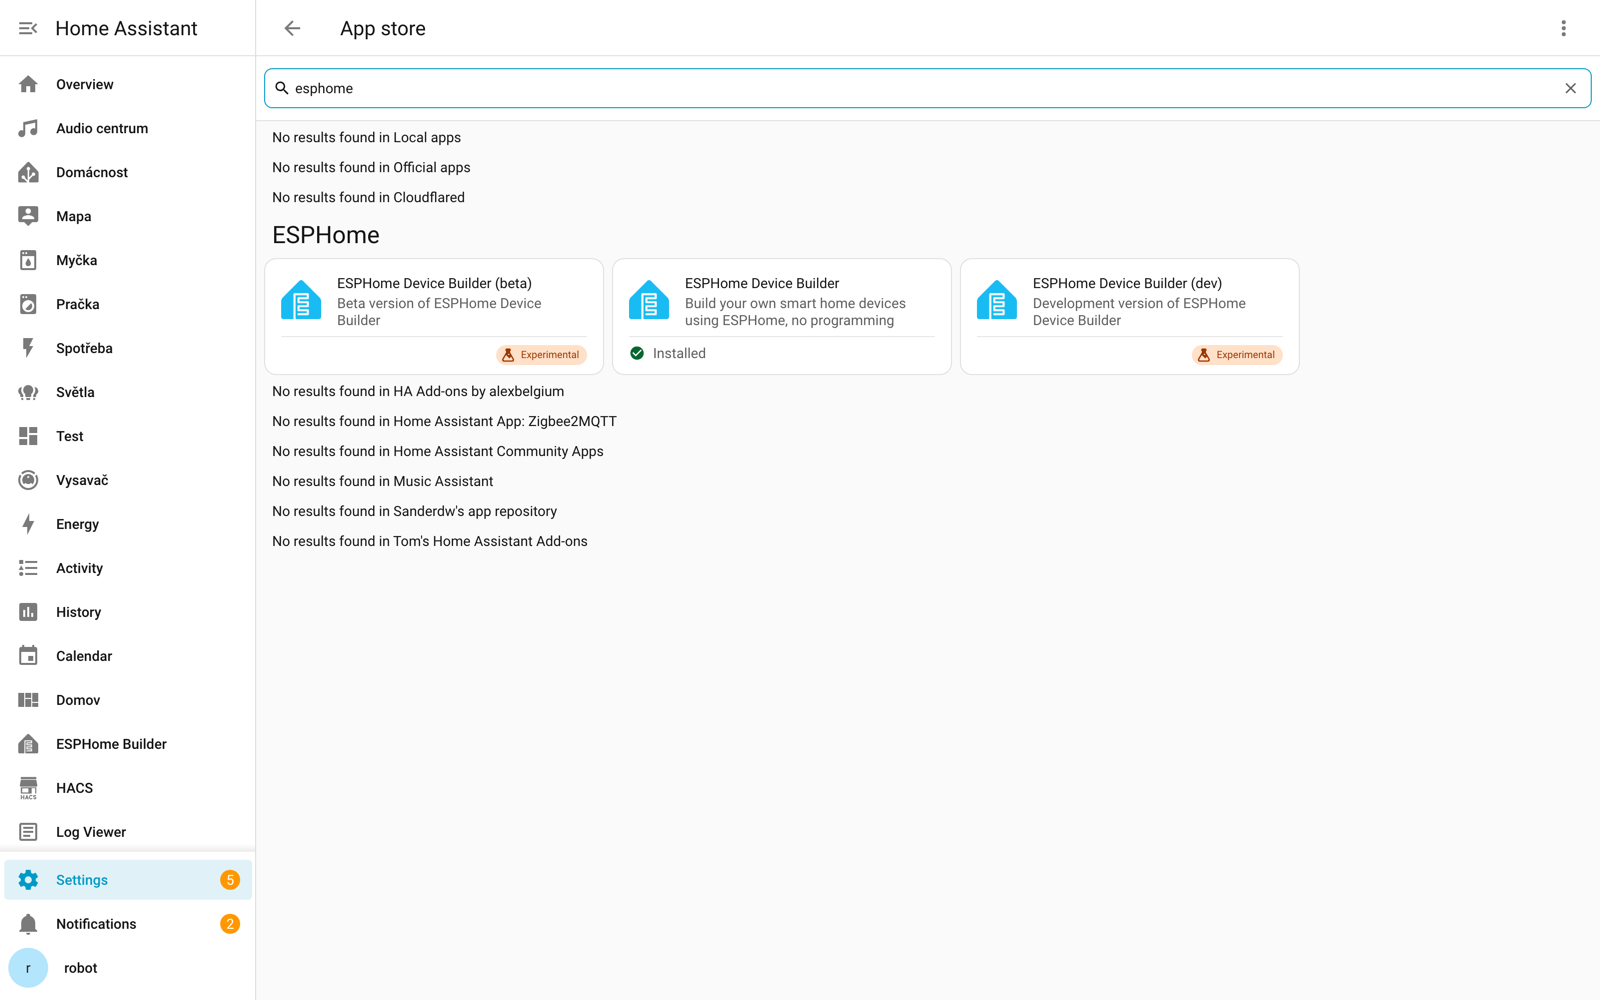Open the Vysavač robot vacuum icon
This screenshot has width=1600, height=1000.
click(28, 480)
